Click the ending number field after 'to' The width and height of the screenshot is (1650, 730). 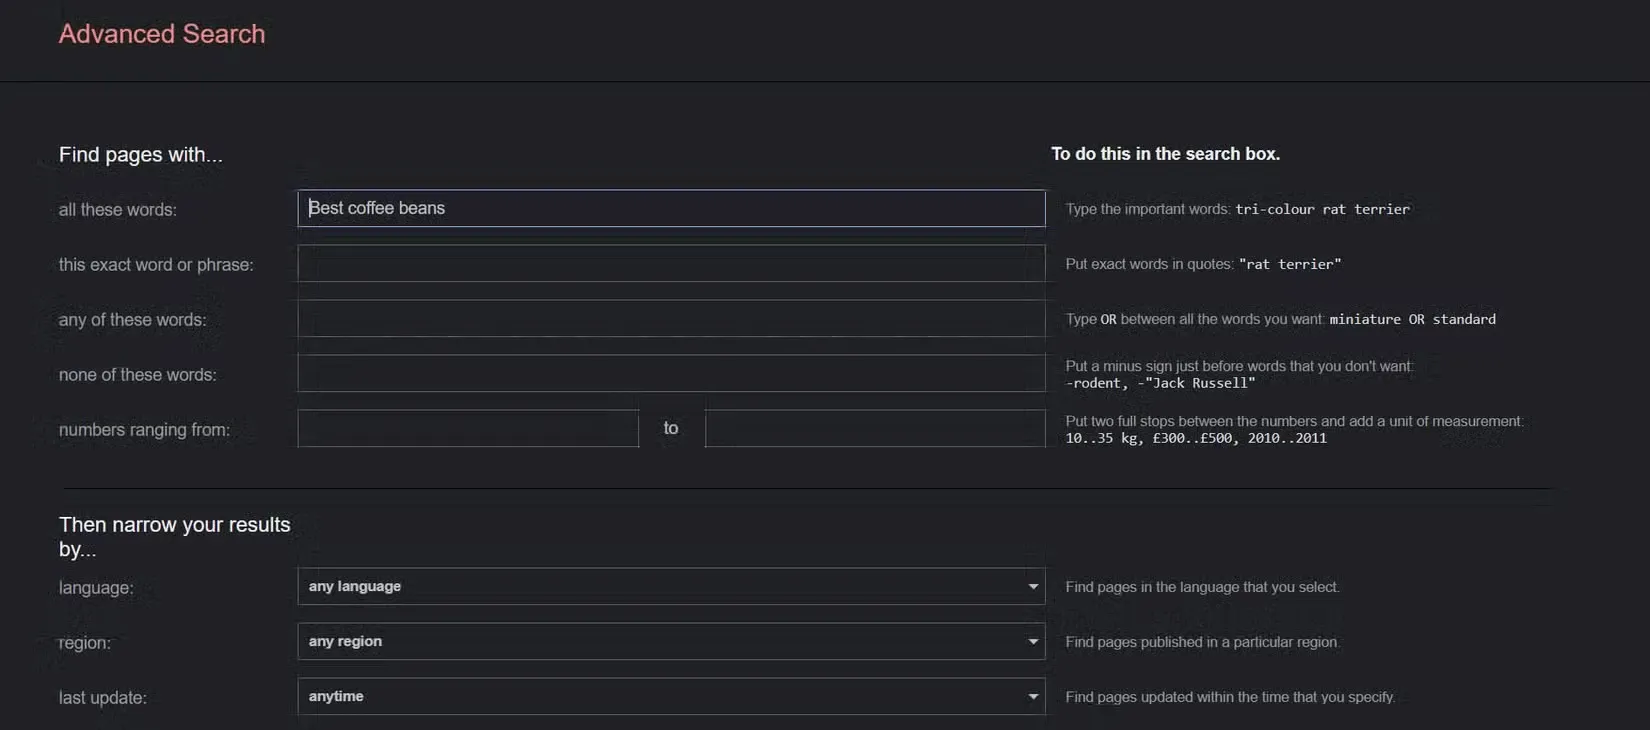(874, 429)
